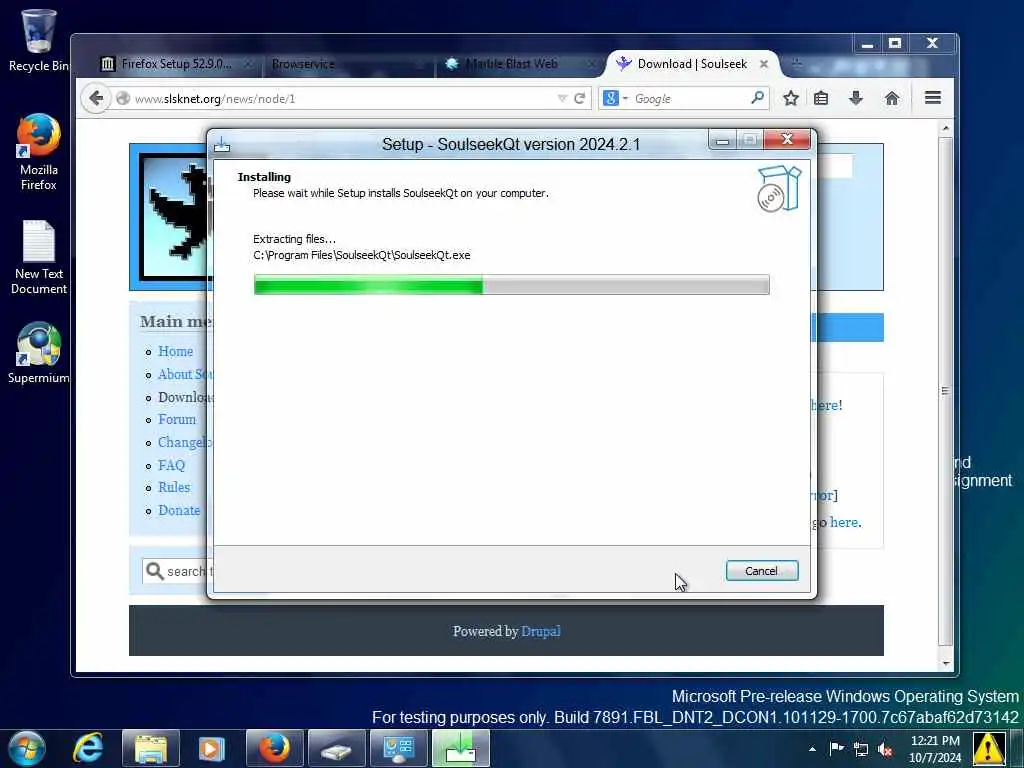
Task: Click the Drupal link in footer
Action: [541, 632]
